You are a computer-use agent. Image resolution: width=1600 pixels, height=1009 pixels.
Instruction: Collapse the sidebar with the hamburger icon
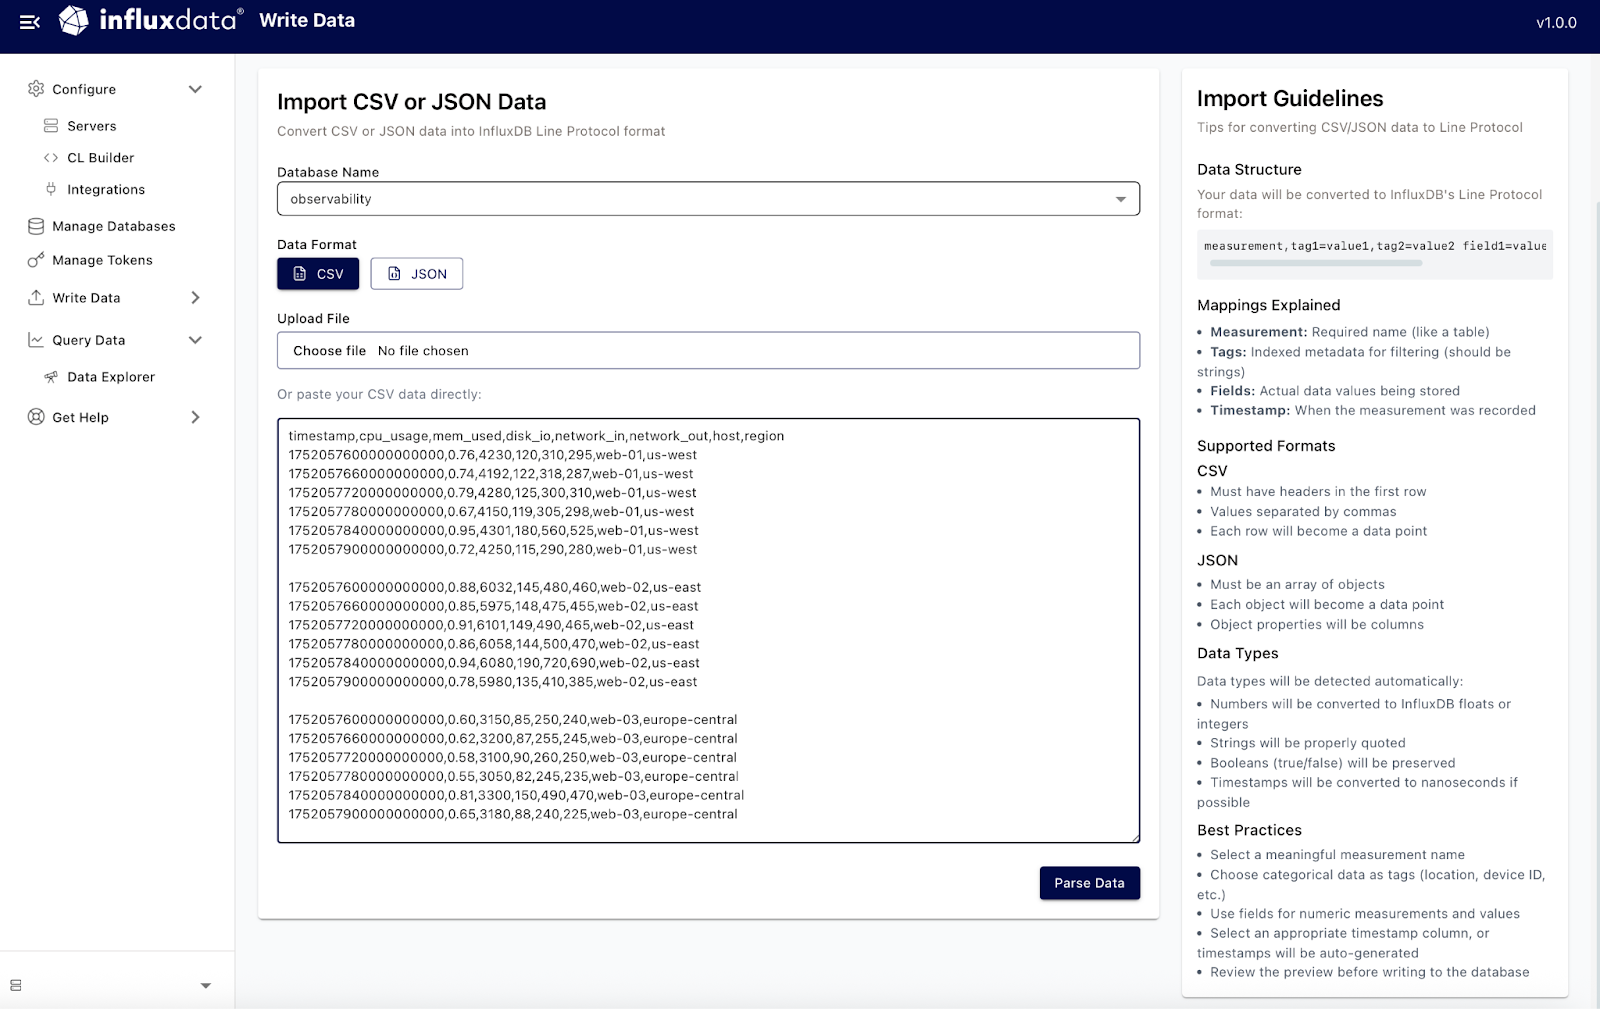click(x=30, y=22)
